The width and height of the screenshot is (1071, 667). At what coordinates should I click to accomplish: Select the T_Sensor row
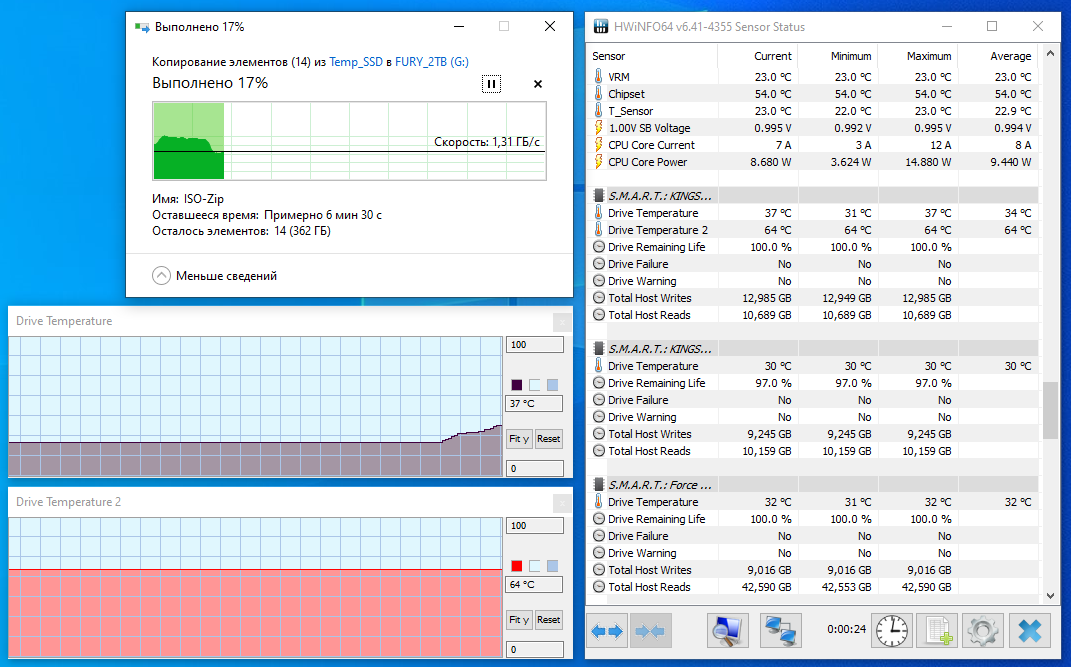(813, 111)
